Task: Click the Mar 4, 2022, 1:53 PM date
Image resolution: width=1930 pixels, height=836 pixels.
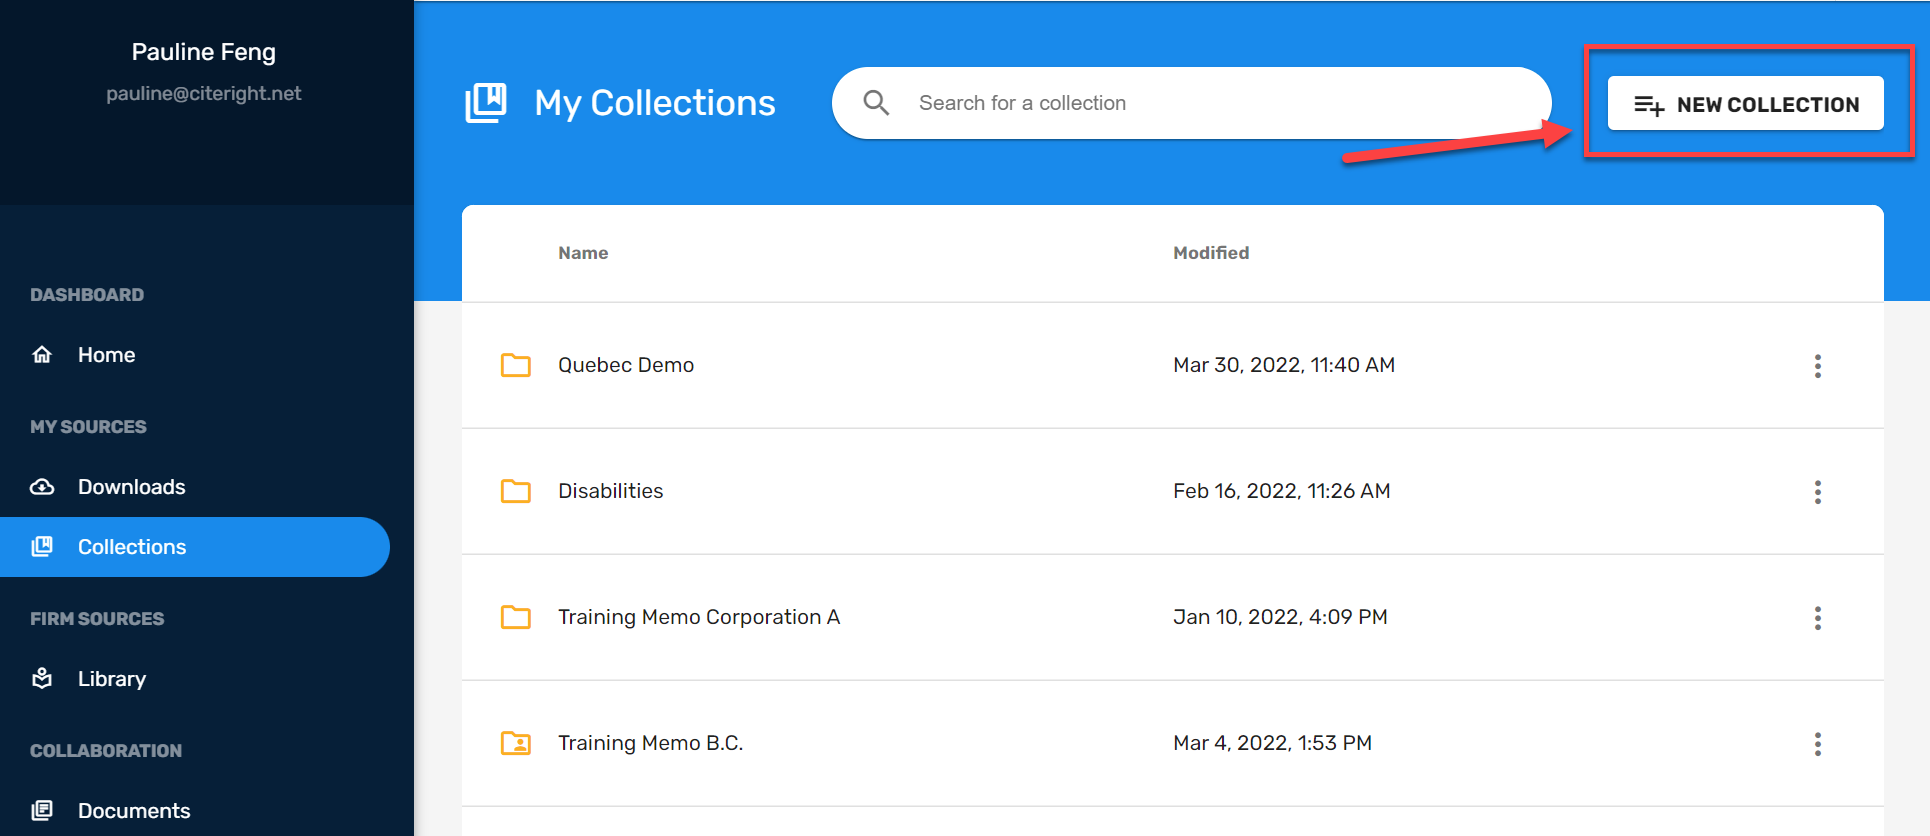Action: pos(1273,743)
